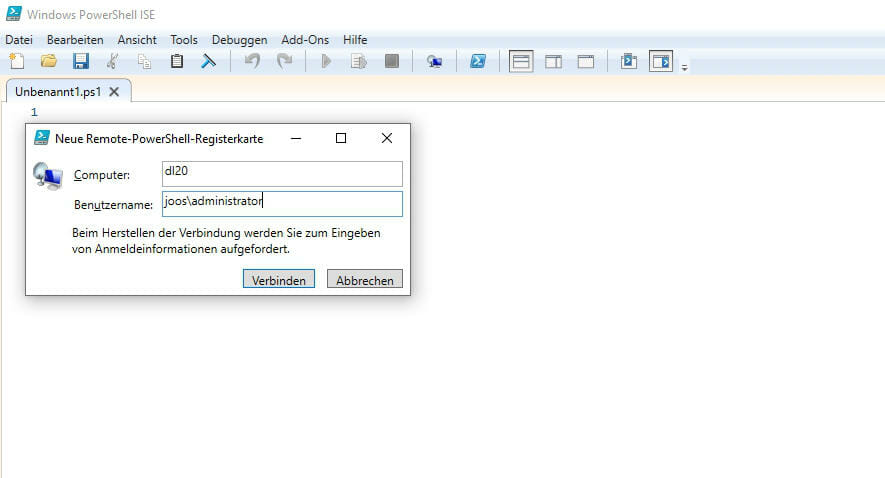
Task: Clear the console pane icon
Action: click(x=209, y=61)
